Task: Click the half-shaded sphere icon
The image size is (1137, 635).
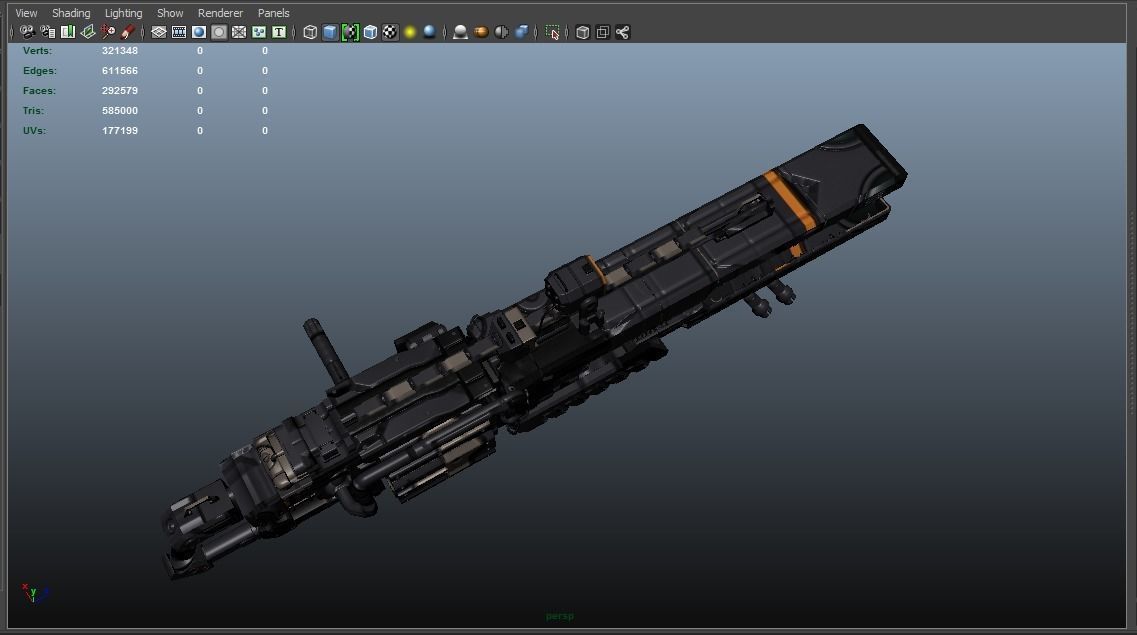Action: (501, 32)
